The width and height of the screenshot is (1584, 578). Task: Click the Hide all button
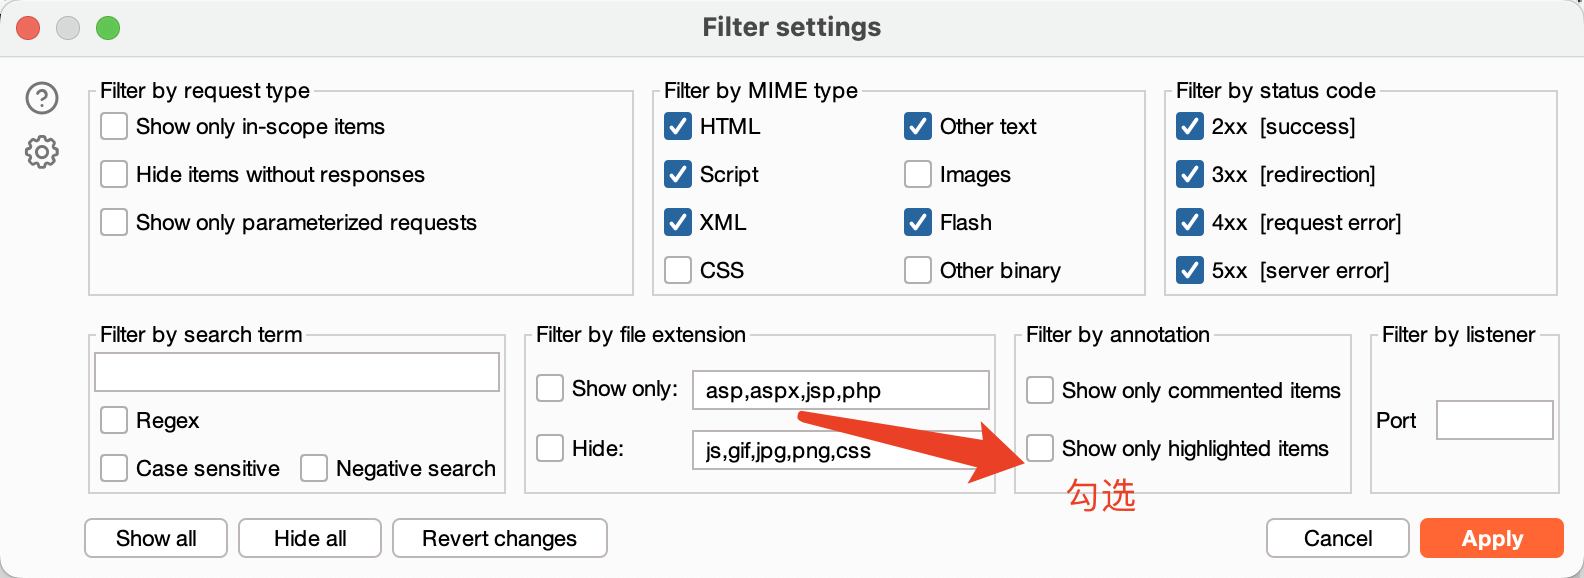310,538
